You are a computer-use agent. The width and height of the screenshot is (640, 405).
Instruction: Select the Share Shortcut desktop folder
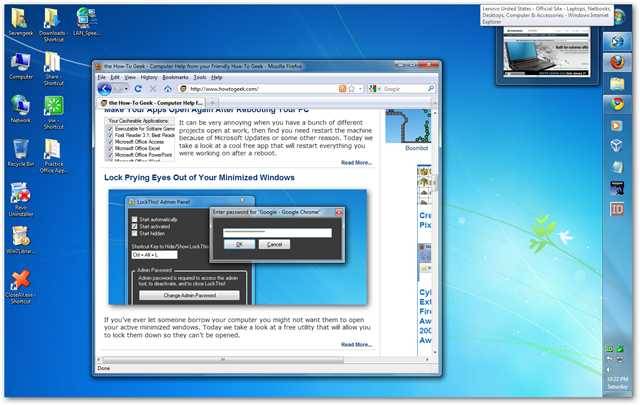point(53,69)
